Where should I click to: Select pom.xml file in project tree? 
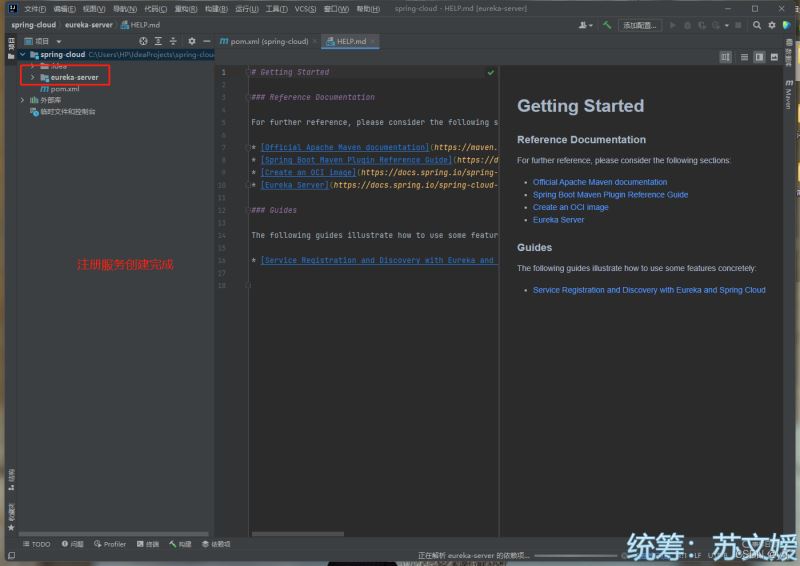coord(64,88)
